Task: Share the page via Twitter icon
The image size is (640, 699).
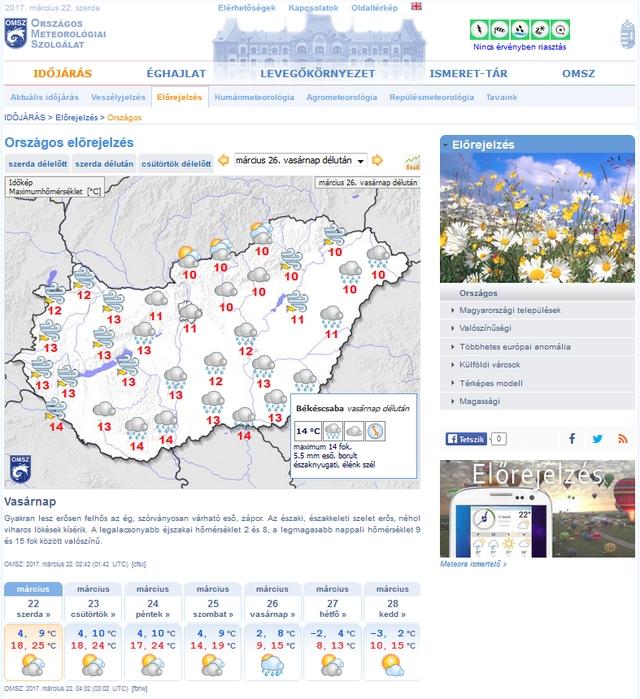Action: pos(597,439)
